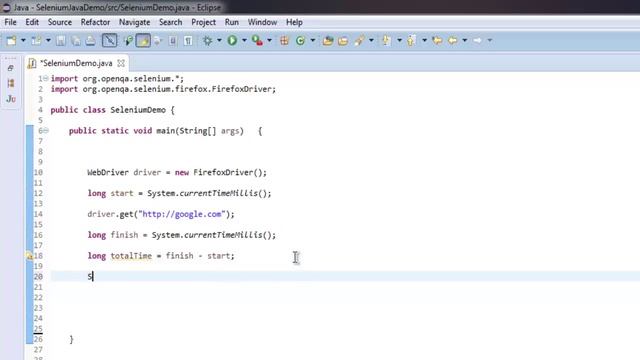Click the Previous Annotation icon

pos(411,40)
